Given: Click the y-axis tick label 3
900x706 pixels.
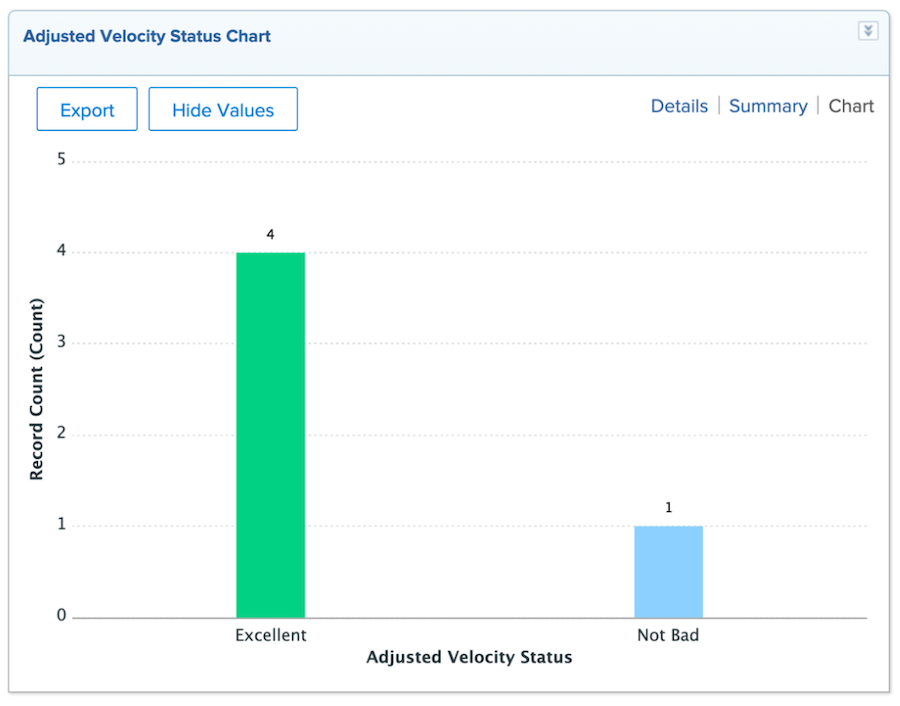Looking at the screenshot, I should coord(61,343).
